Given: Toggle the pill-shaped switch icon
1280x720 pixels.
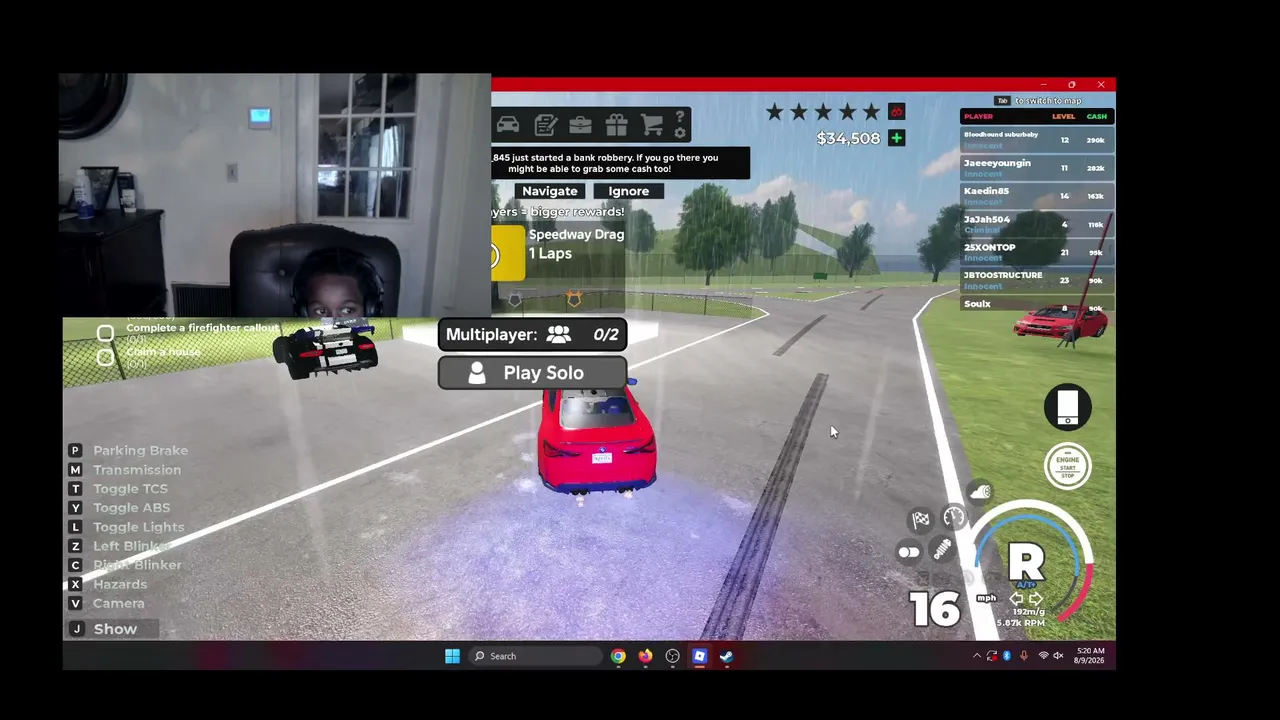Looking at the screenshot, I should [909, 552].
